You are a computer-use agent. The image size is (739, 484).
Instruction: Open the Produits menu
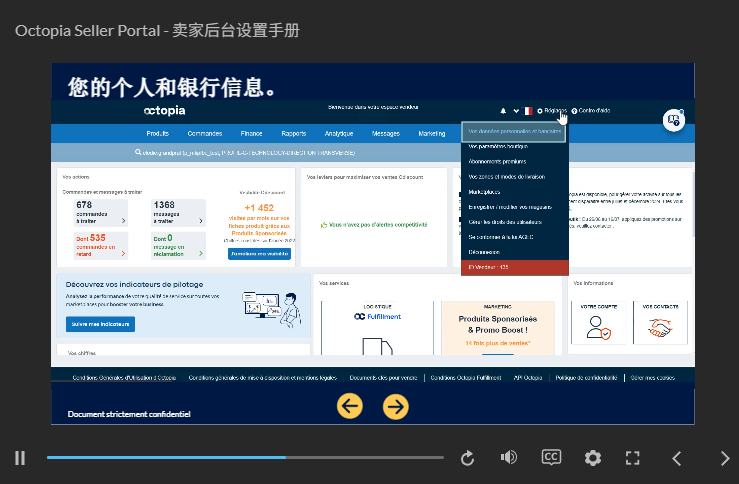click(x=157, y=133)
